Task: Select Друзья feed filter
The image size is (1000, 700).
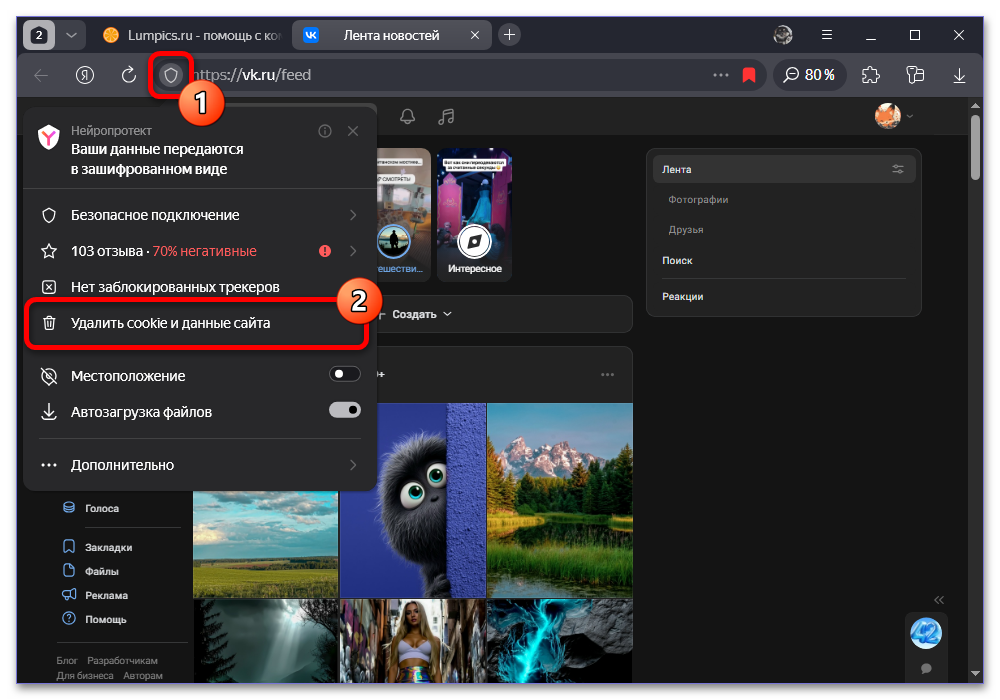Action: [x=686, y=230]
